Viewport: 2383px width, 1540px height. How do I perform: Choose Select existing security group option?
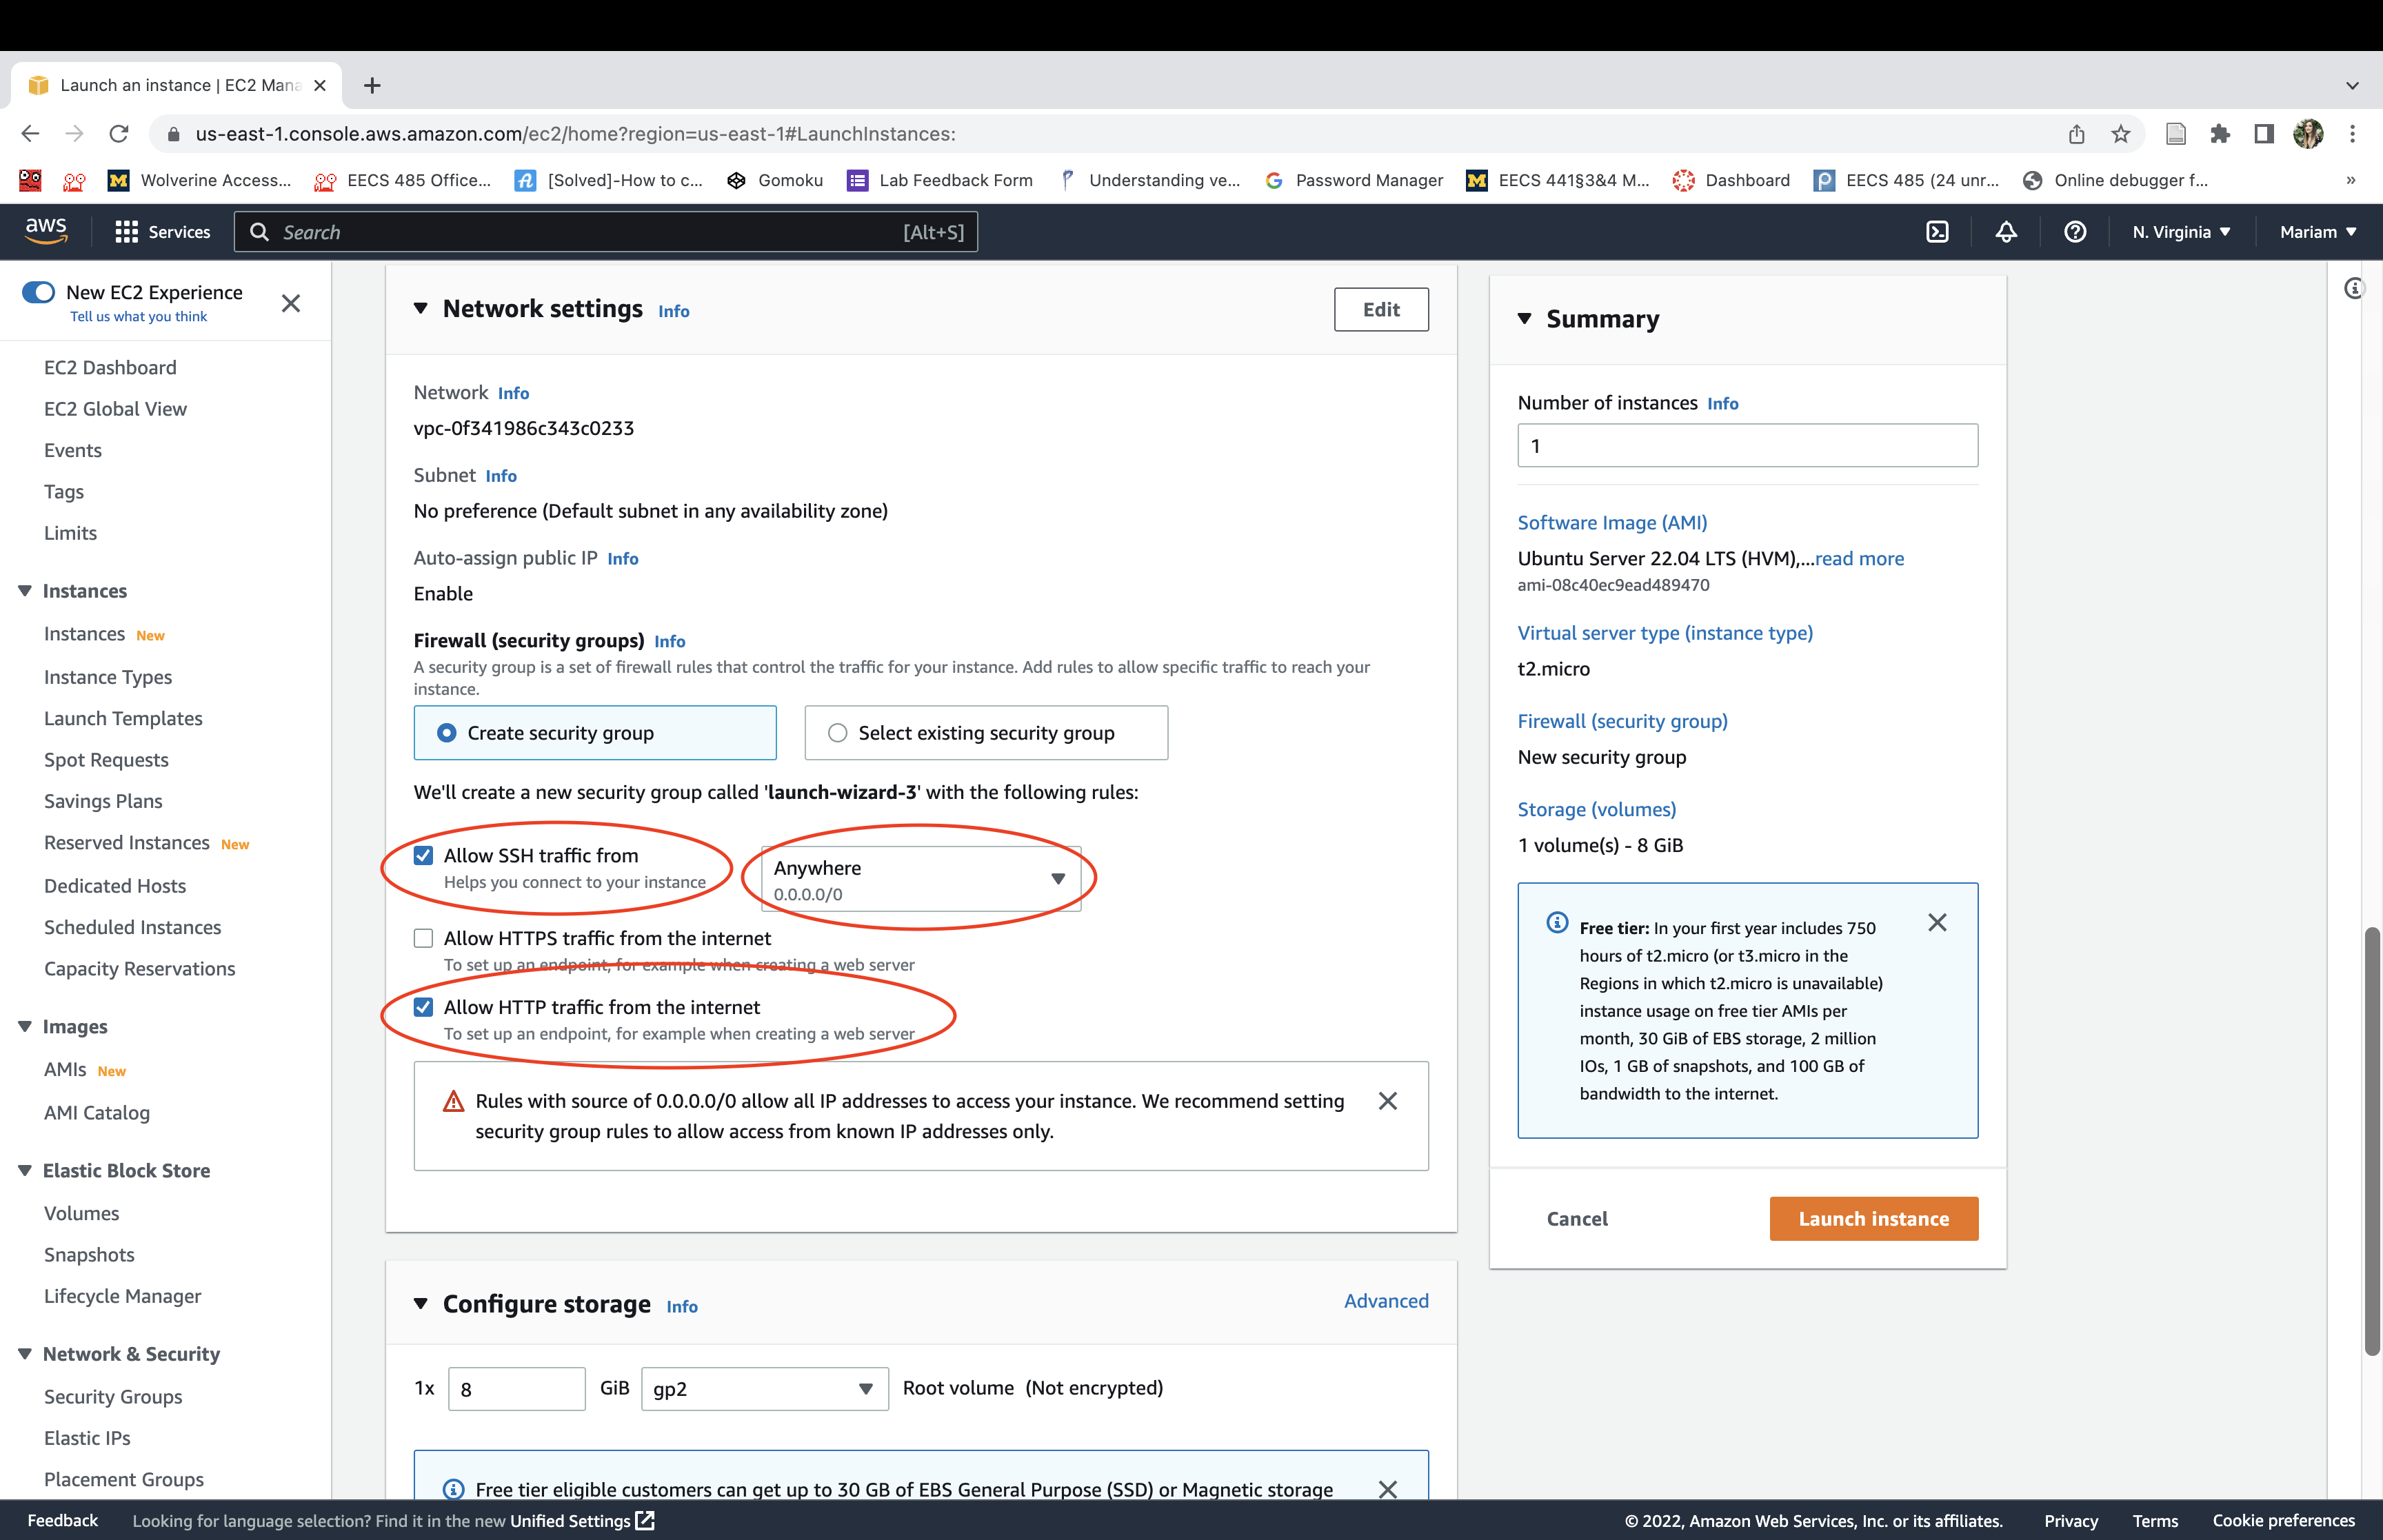coord(838,733)
